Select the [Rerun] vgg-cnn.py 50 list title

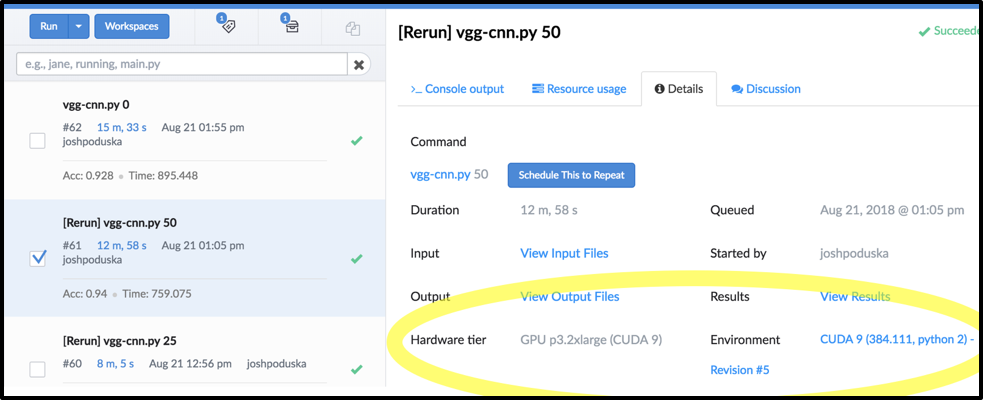coord(120,223)
